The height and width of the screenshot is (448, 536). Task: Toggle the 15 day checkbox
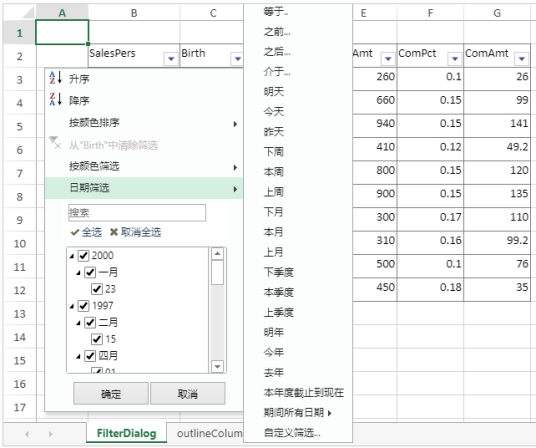click(x=97, y=339)
